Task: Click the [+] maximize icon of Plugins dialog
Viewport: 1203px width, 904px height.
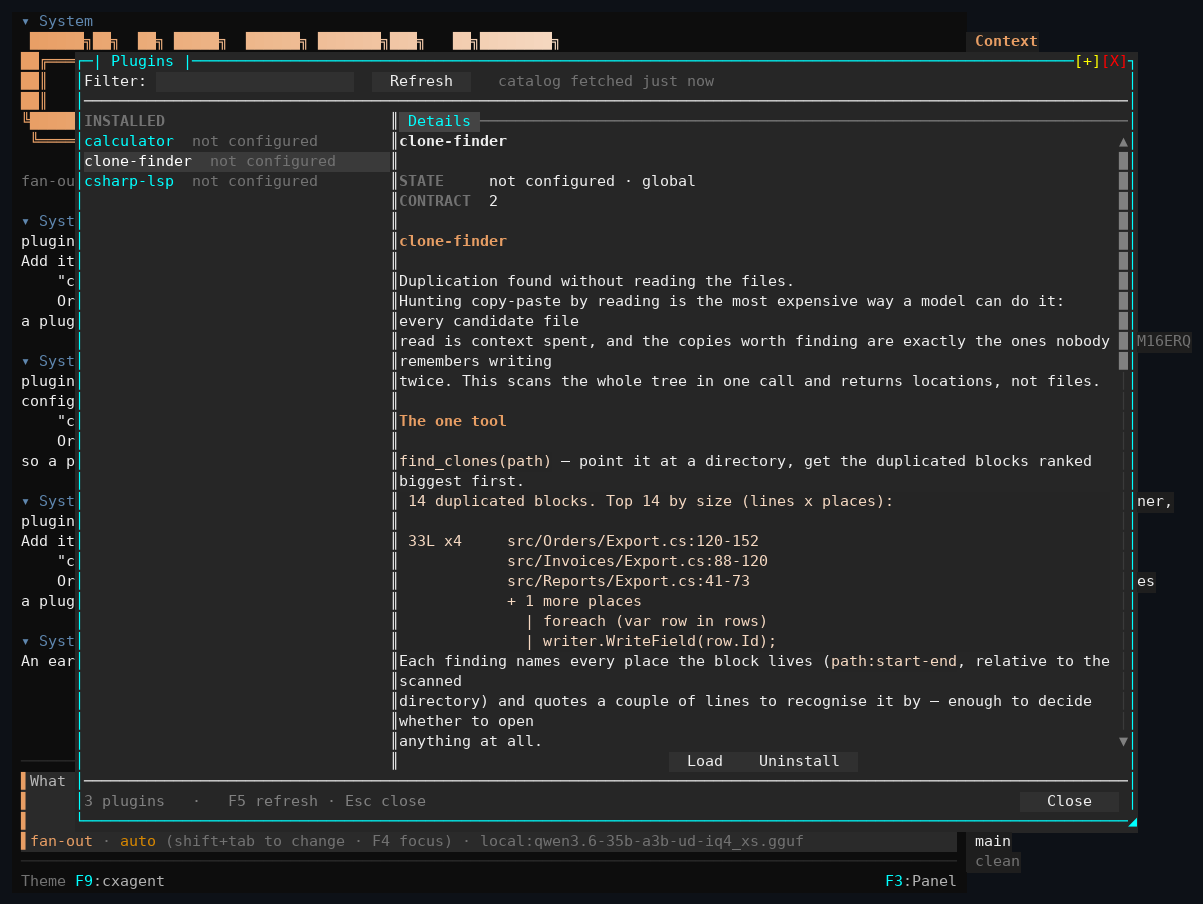Action: pos(1087,61)
